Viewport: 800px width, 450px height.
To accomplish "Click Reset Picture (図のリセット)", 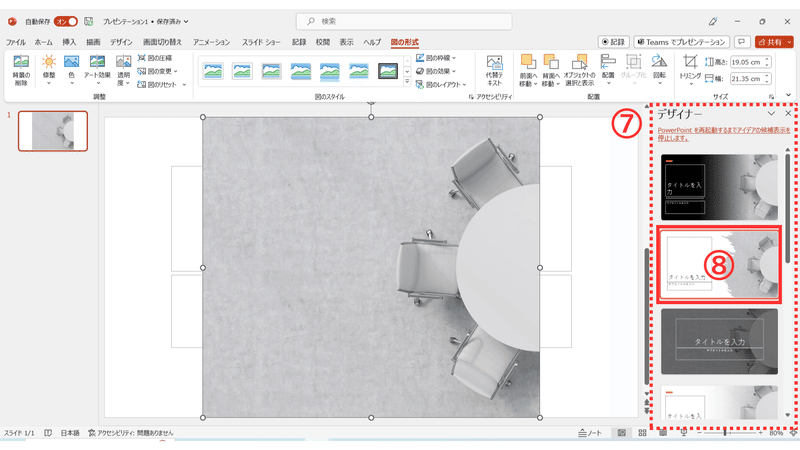I will coord(157,85).
